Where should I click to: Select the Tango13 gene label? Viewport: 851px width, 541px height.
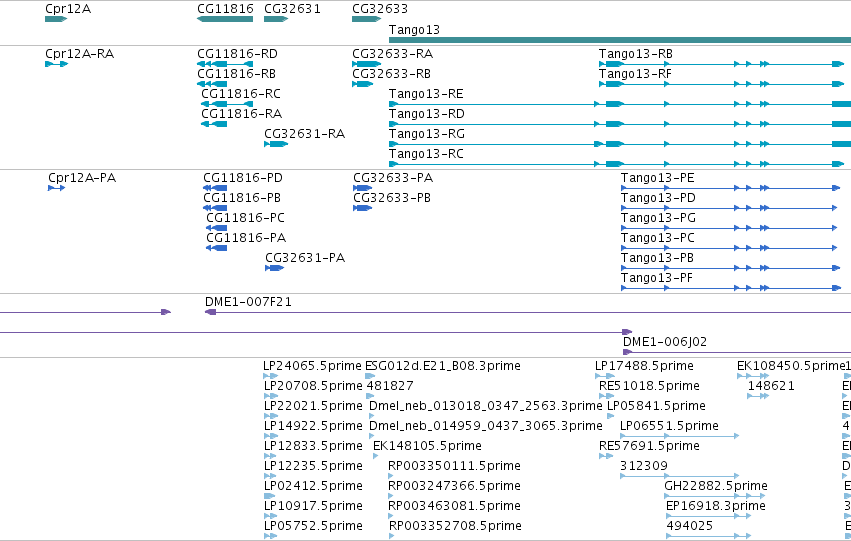coord(414,30)
